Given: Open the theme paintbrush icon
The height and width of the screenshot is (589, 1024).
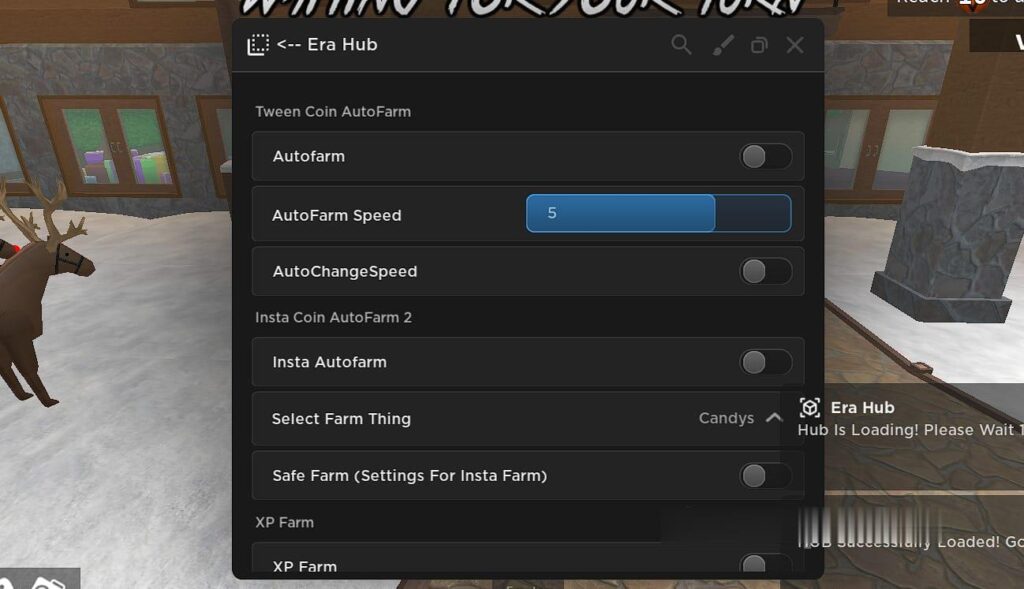Looking at the screenshot, I should click(722, 45).
